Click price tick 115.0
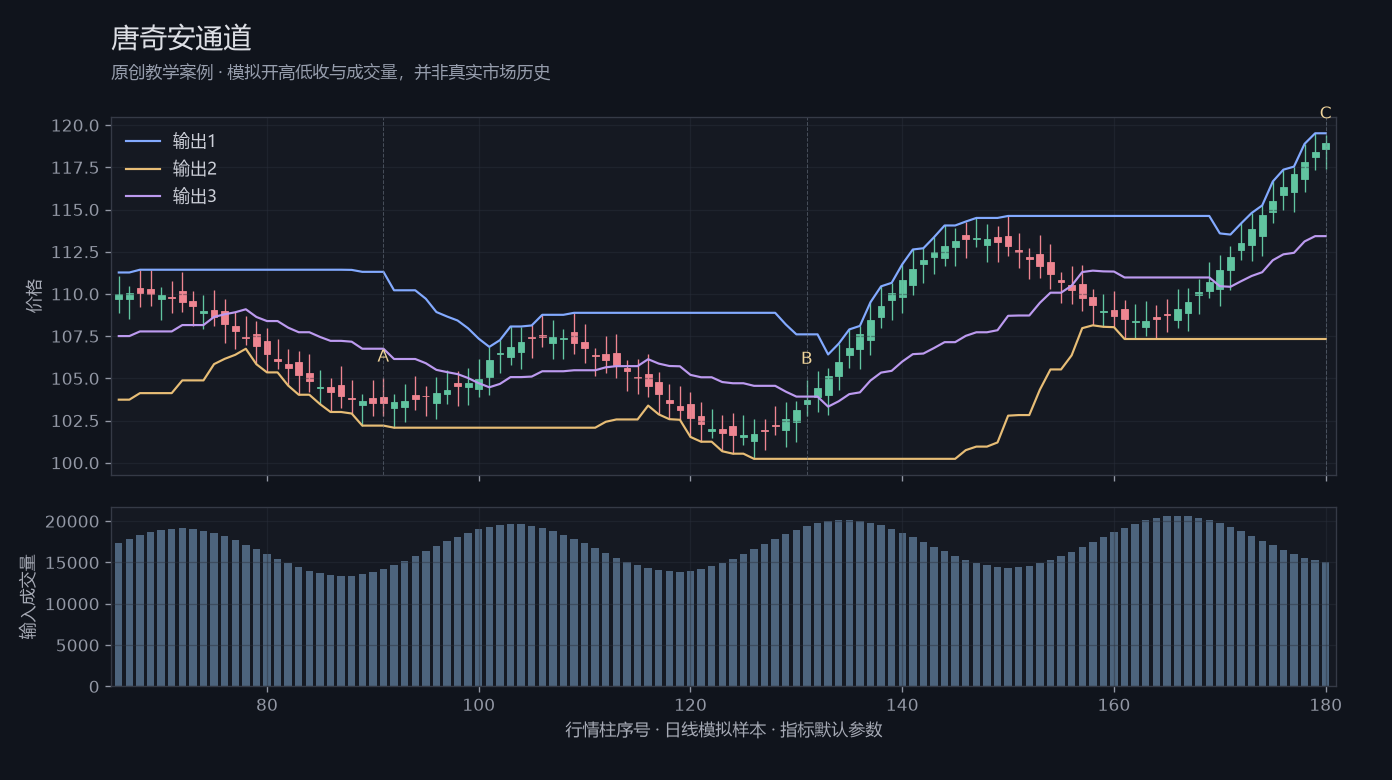1392x780 pixels. pyautogui.click(x=75, y=210)
